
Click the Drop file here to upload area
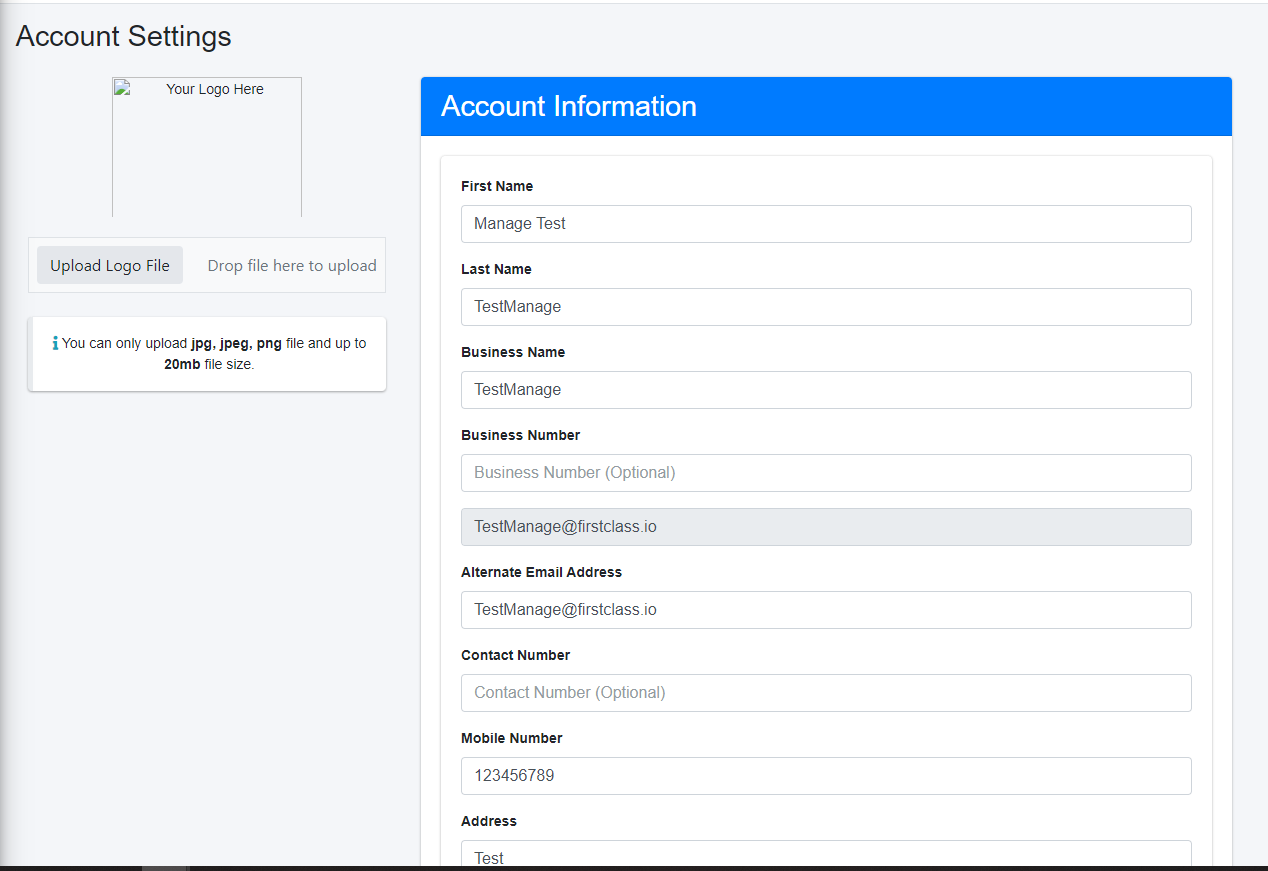292,265
